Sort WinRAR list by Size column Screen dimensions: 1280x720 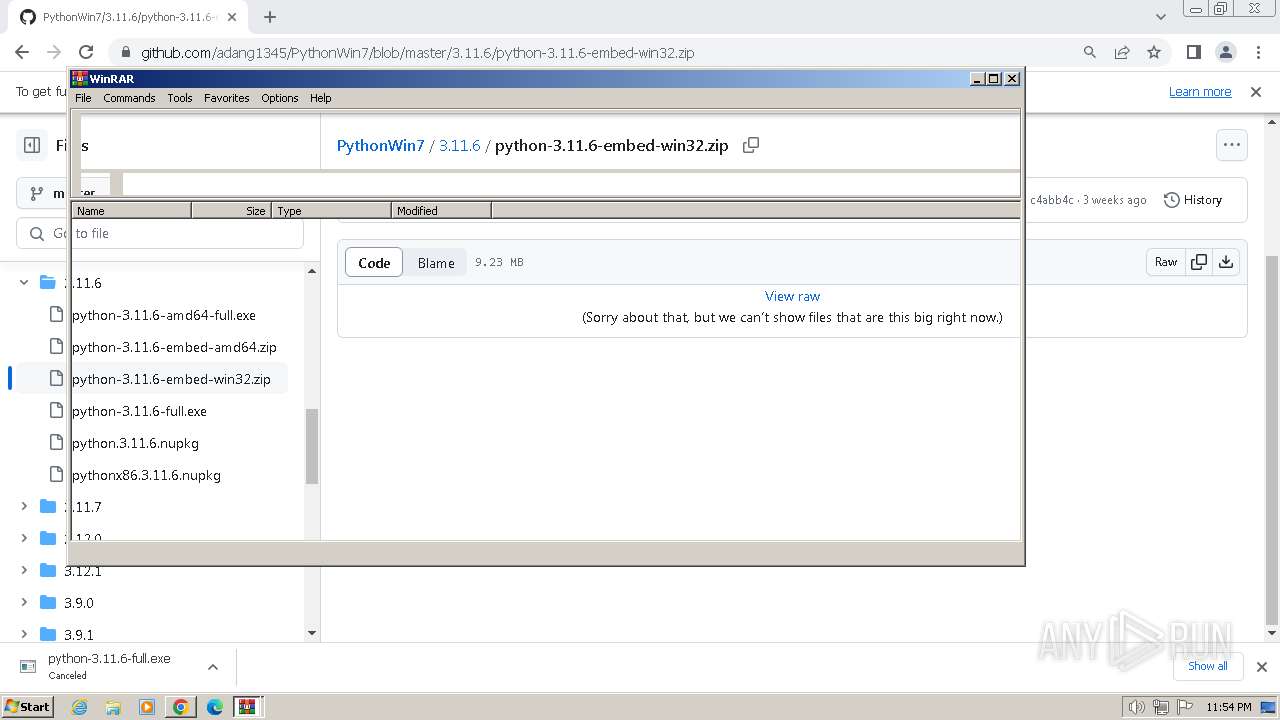coord(231,210)
